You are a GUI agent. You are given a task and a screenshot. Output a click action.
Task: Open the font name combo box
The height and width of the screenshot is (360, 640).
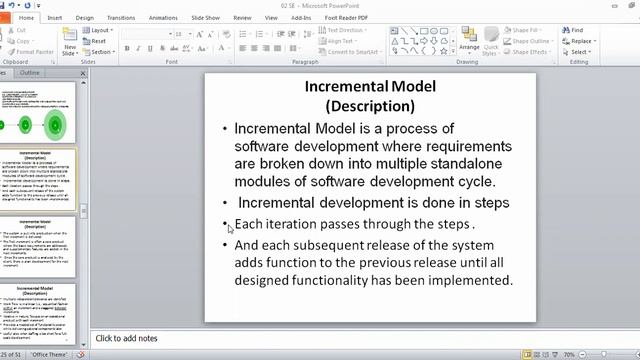147,35
